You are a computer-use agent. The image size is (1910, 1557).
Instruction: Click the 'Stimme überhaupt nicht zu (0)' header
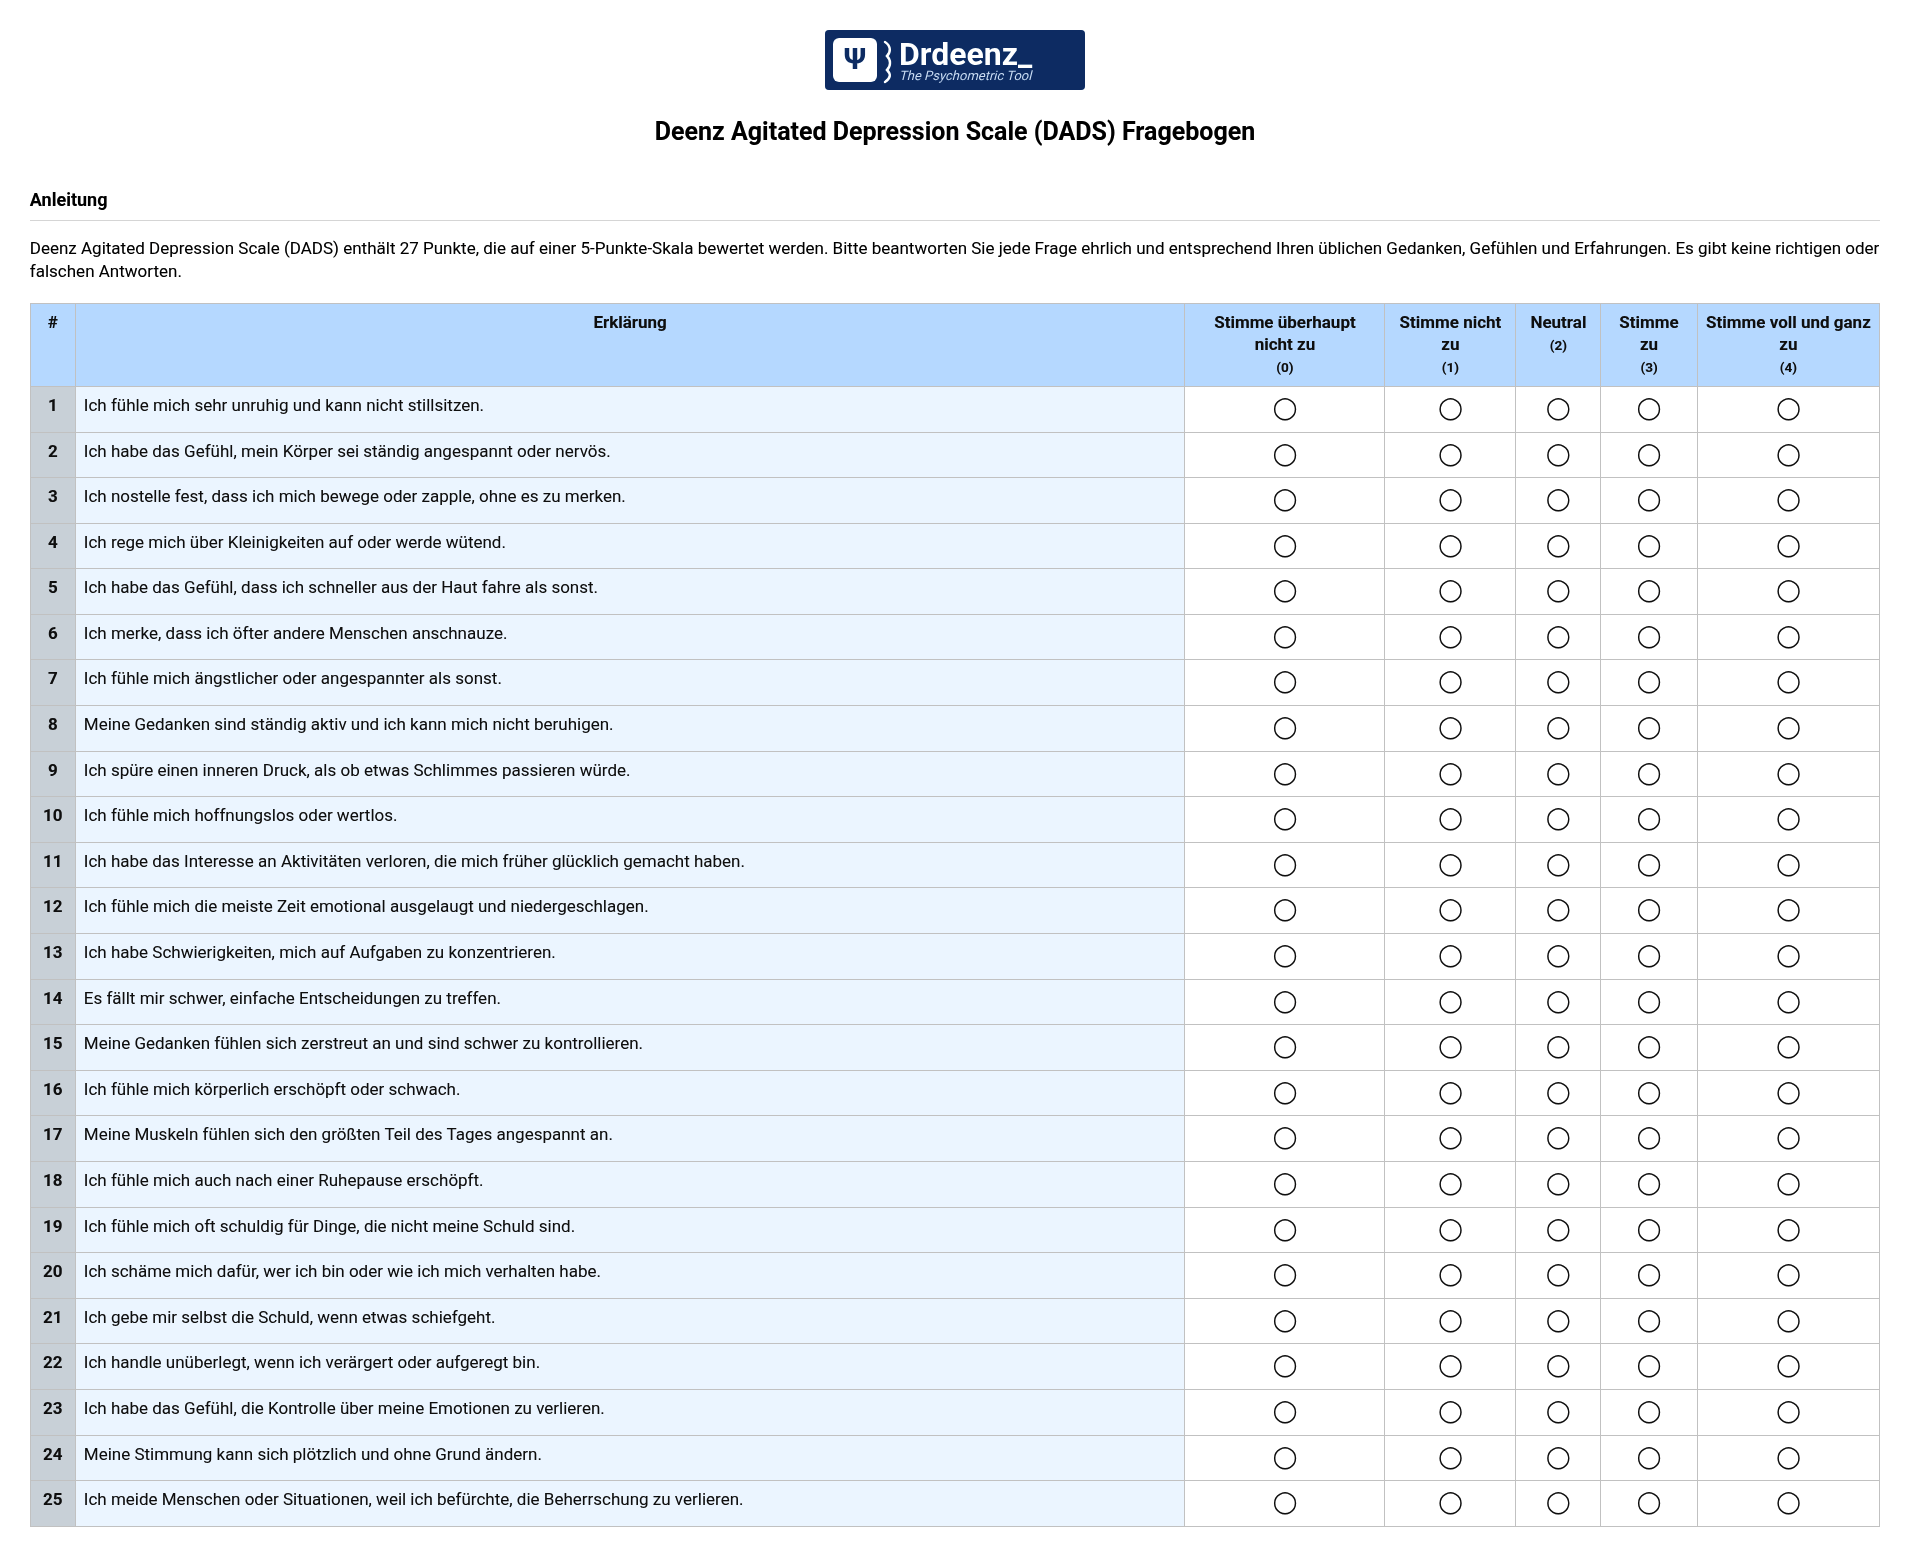coord(1285,345)
